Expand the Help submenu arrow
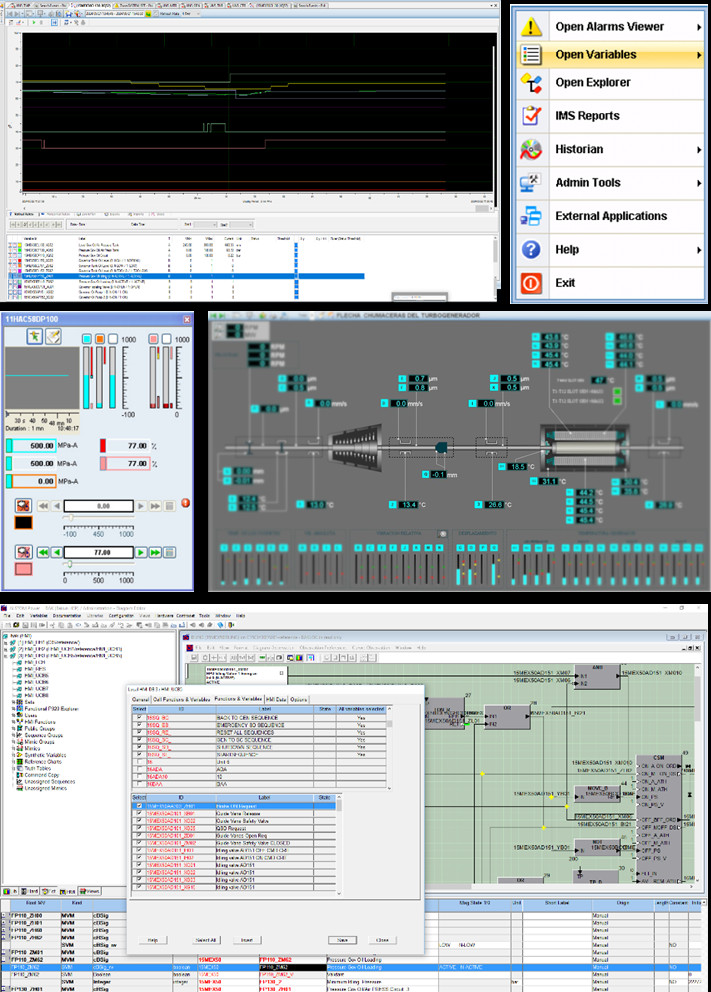The height and width of the screenshot is (992, 711). [699, 250]
